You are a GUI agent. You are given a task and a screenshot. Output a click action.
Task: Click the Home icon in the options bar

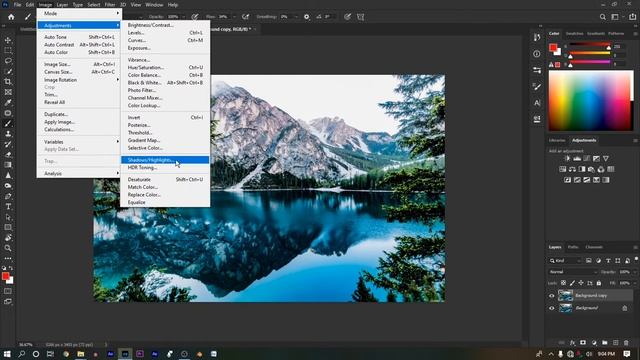(x=11, y=17)
